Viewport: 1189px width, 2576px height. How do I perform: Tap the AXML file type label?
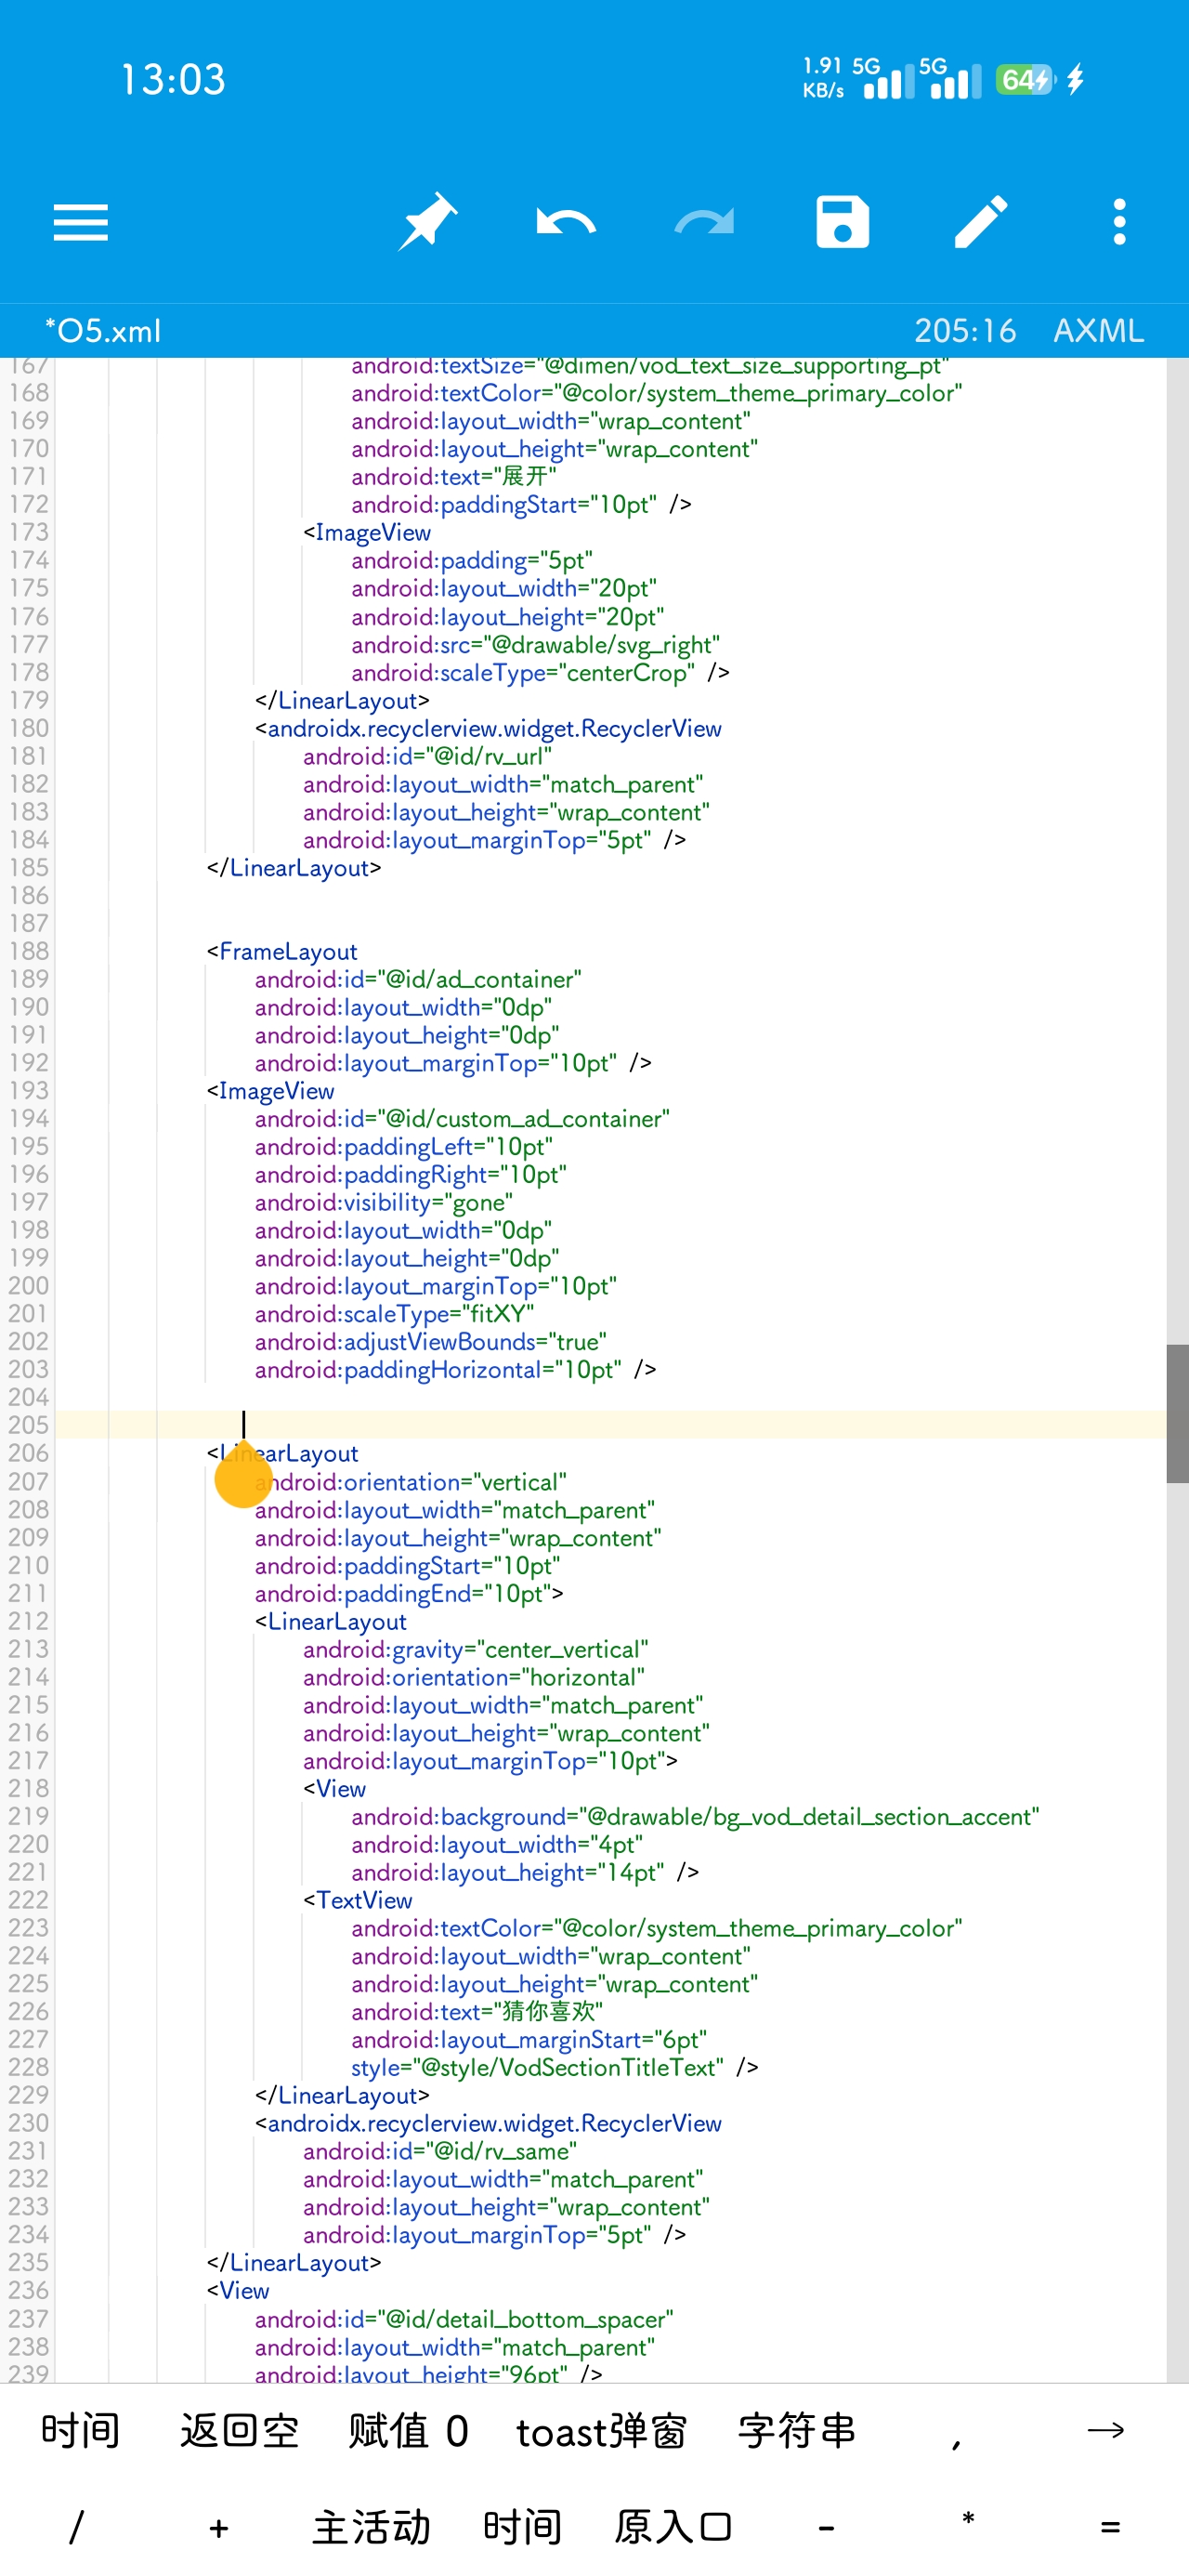coord(1098,331)
